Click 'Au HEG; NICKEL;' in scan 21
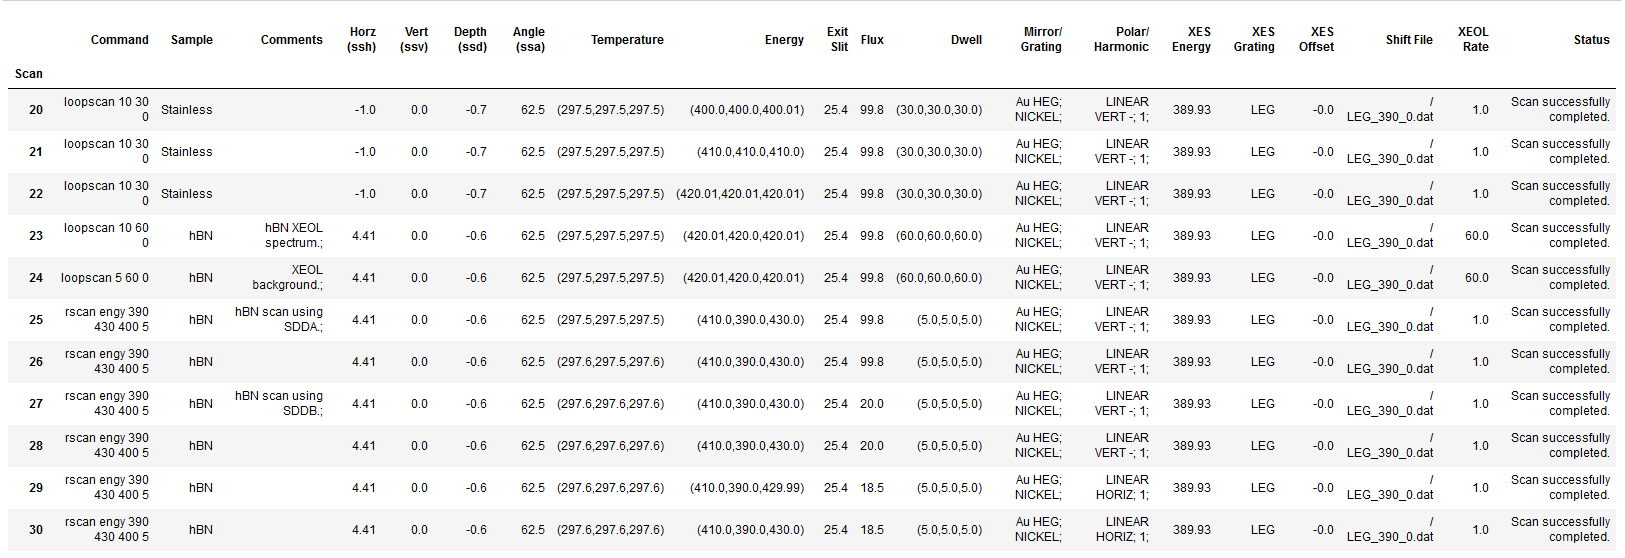Screen dimensions: 1625x558 pyautogui.click(x=1038, y=151)
